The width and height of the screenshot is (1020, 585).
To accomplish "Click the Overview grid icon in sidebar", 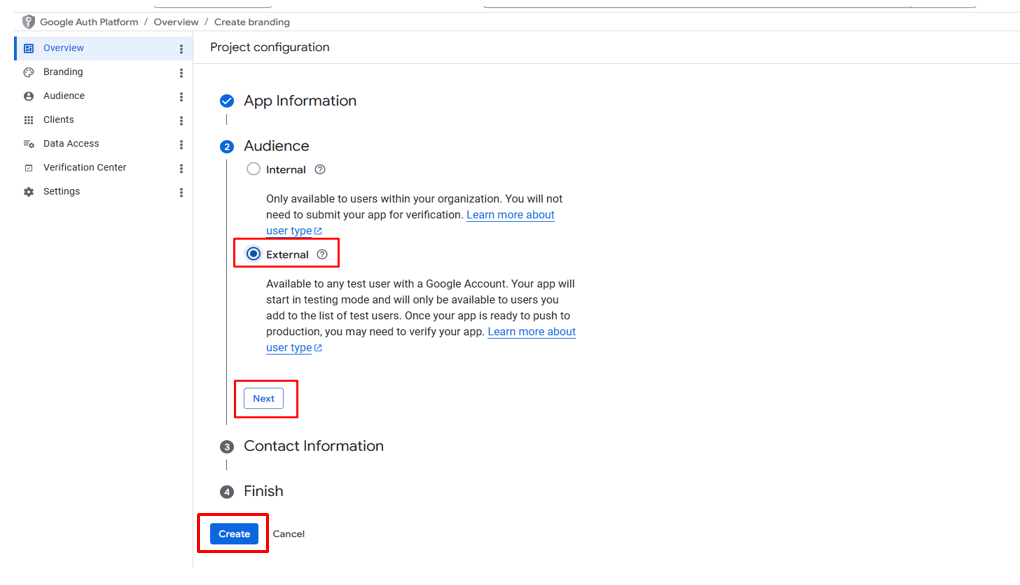I will (29, 48).
